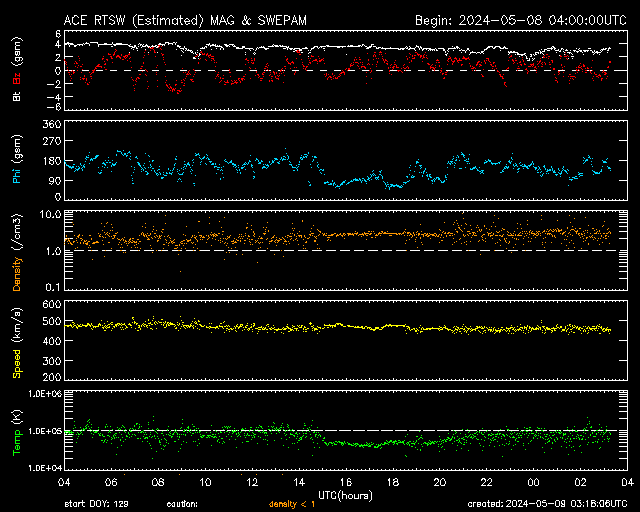This screenshot has width=640, height=512.
Task: Click the 'caution:' label at bottom
Action: (x=183, y=503)
